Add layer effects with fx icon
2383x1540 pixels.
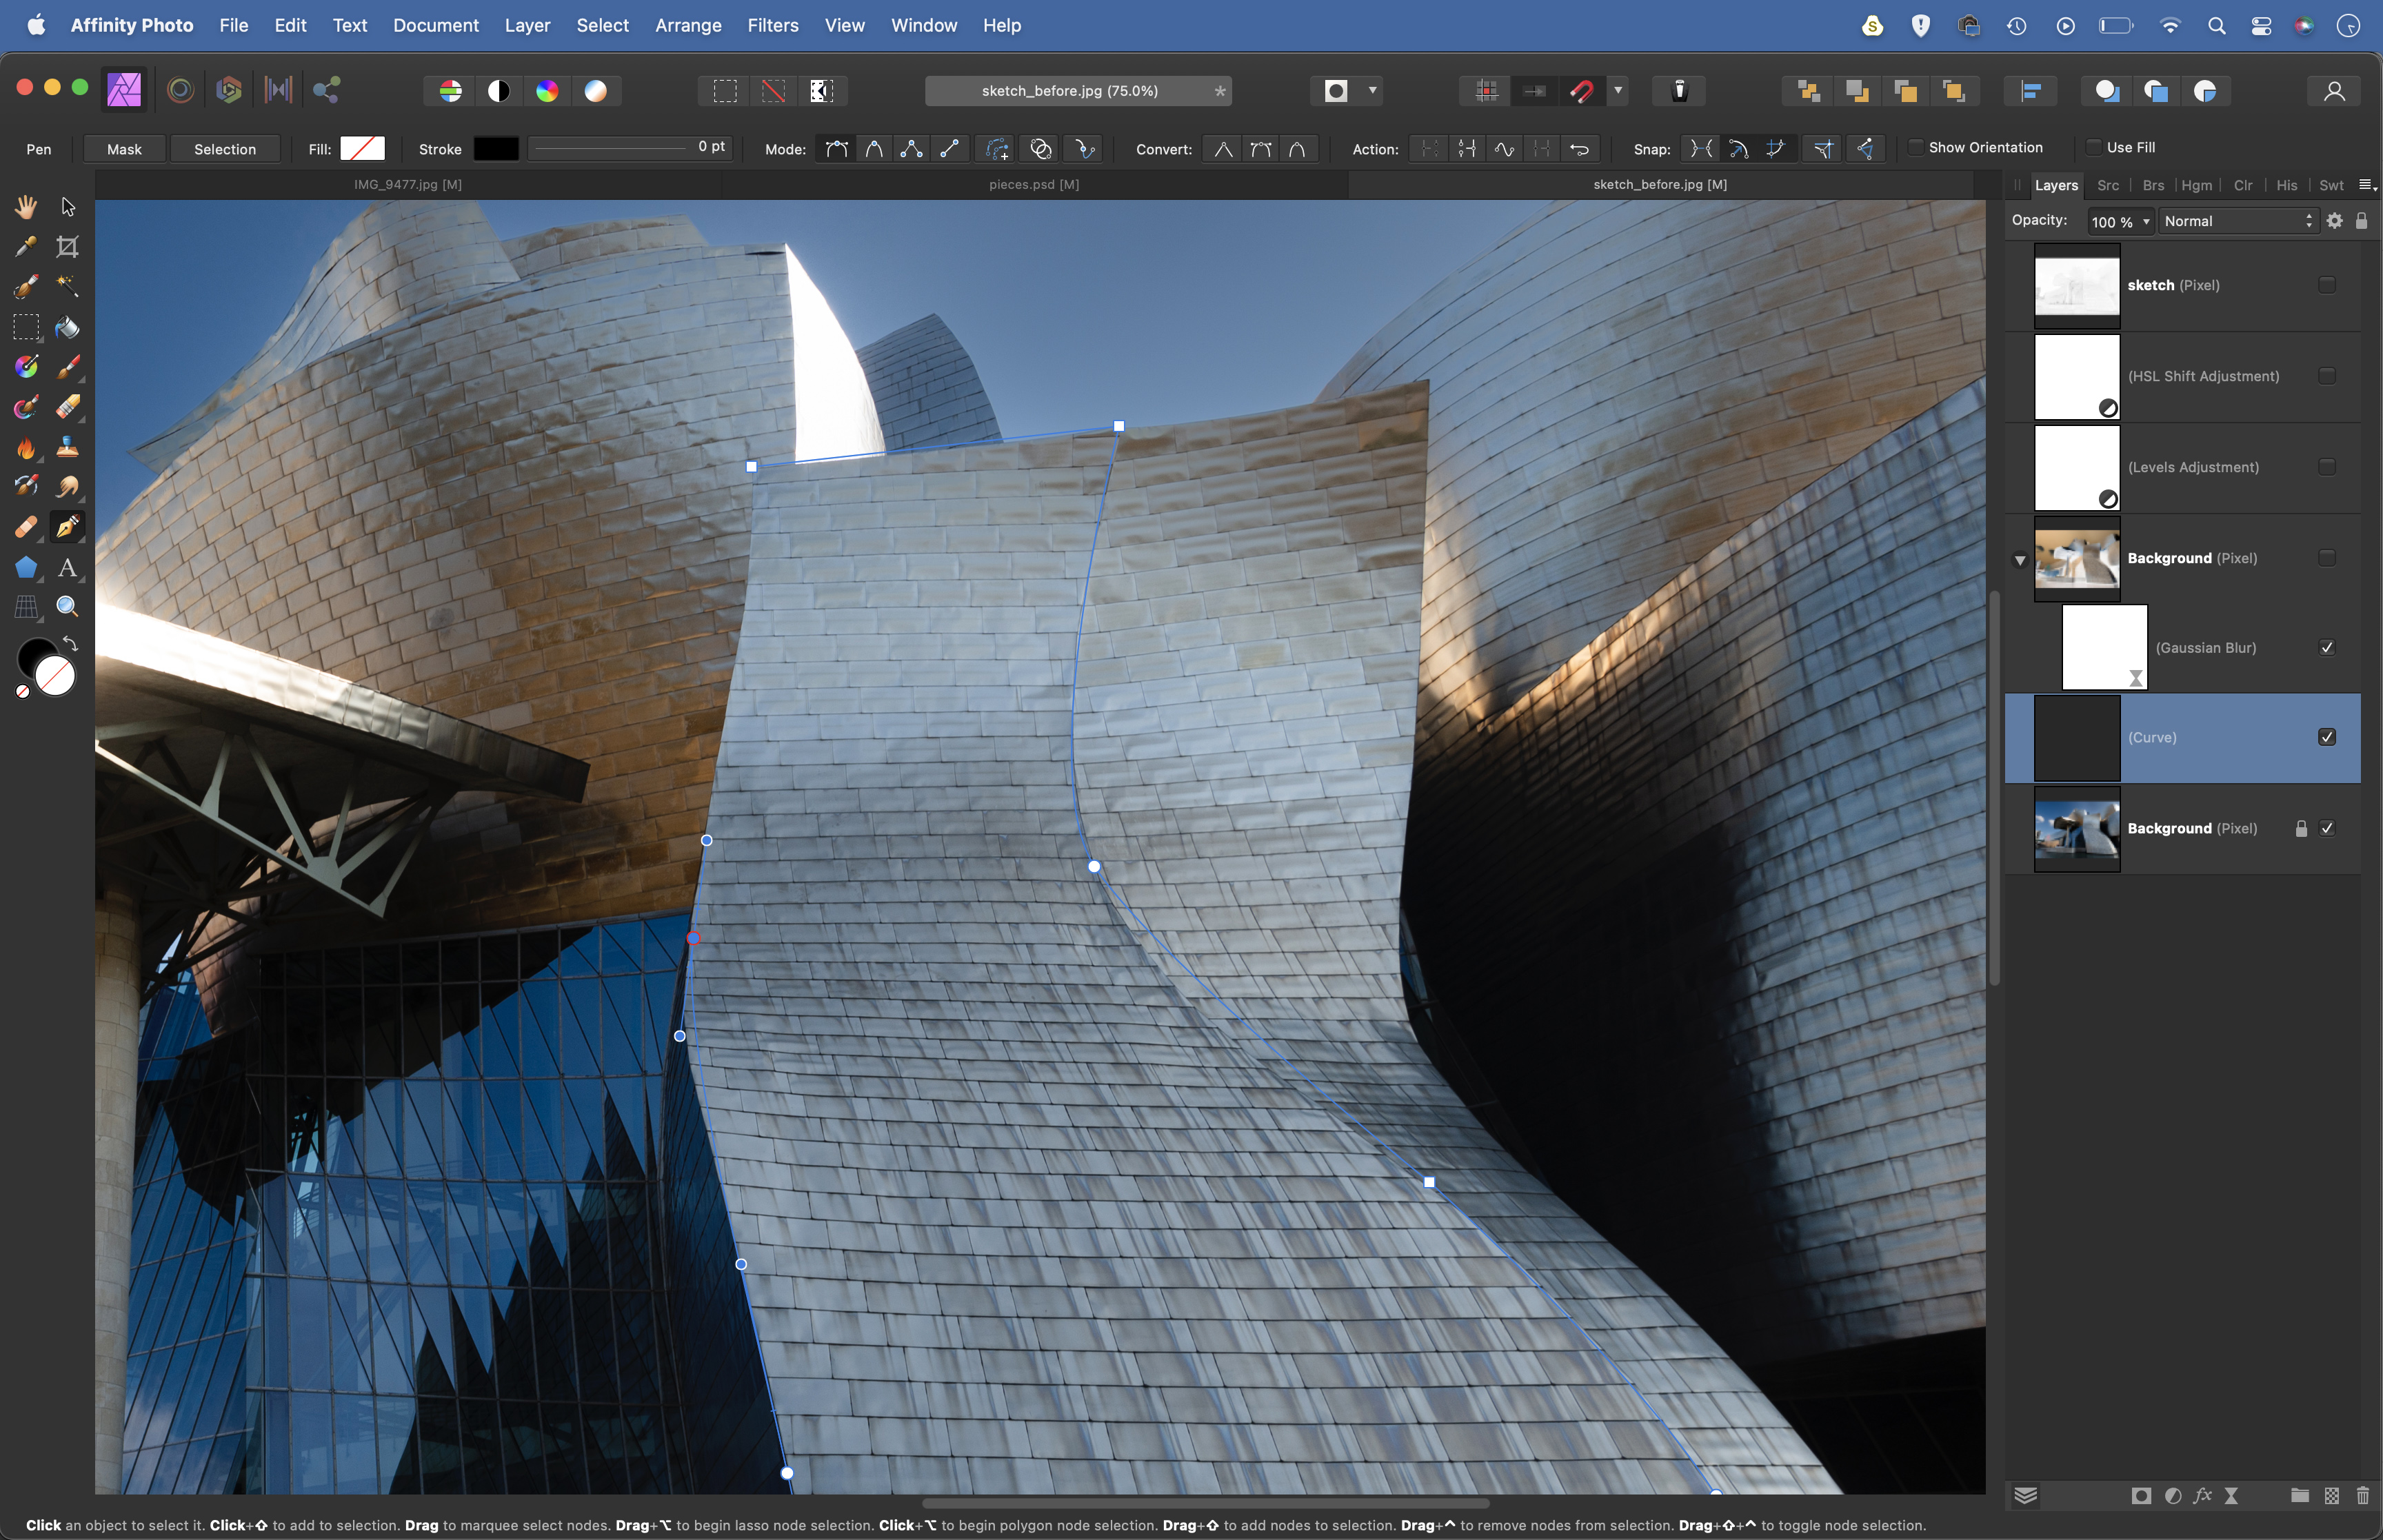pos(2202,1496)
